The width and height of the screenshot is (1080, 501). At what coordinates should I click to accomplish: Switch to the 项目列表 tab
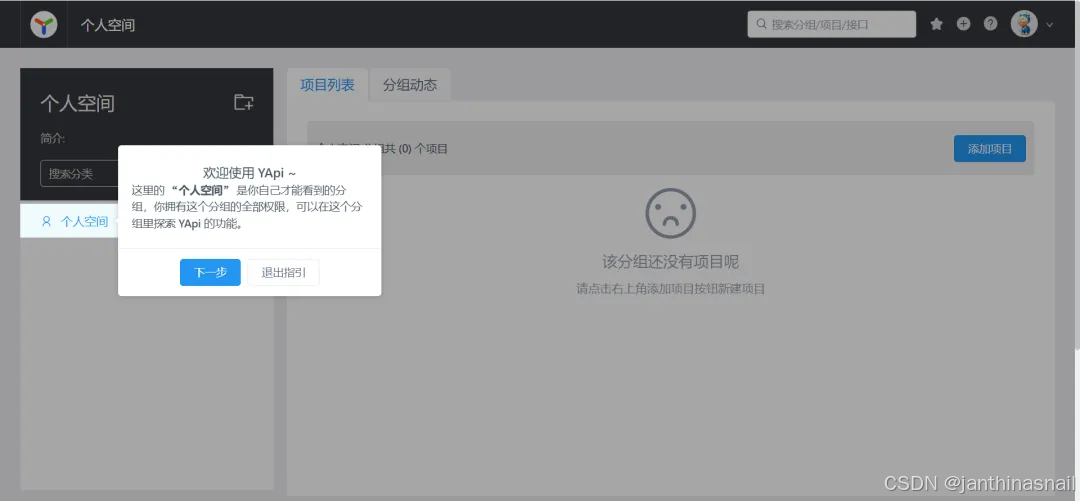[x=327, y=85]
